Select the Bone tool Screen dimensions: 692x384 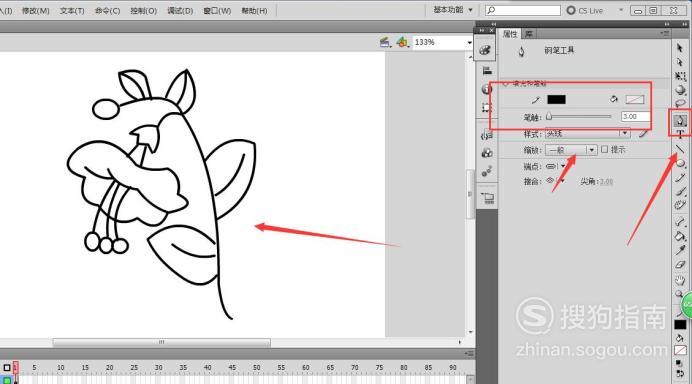(680, 222)
